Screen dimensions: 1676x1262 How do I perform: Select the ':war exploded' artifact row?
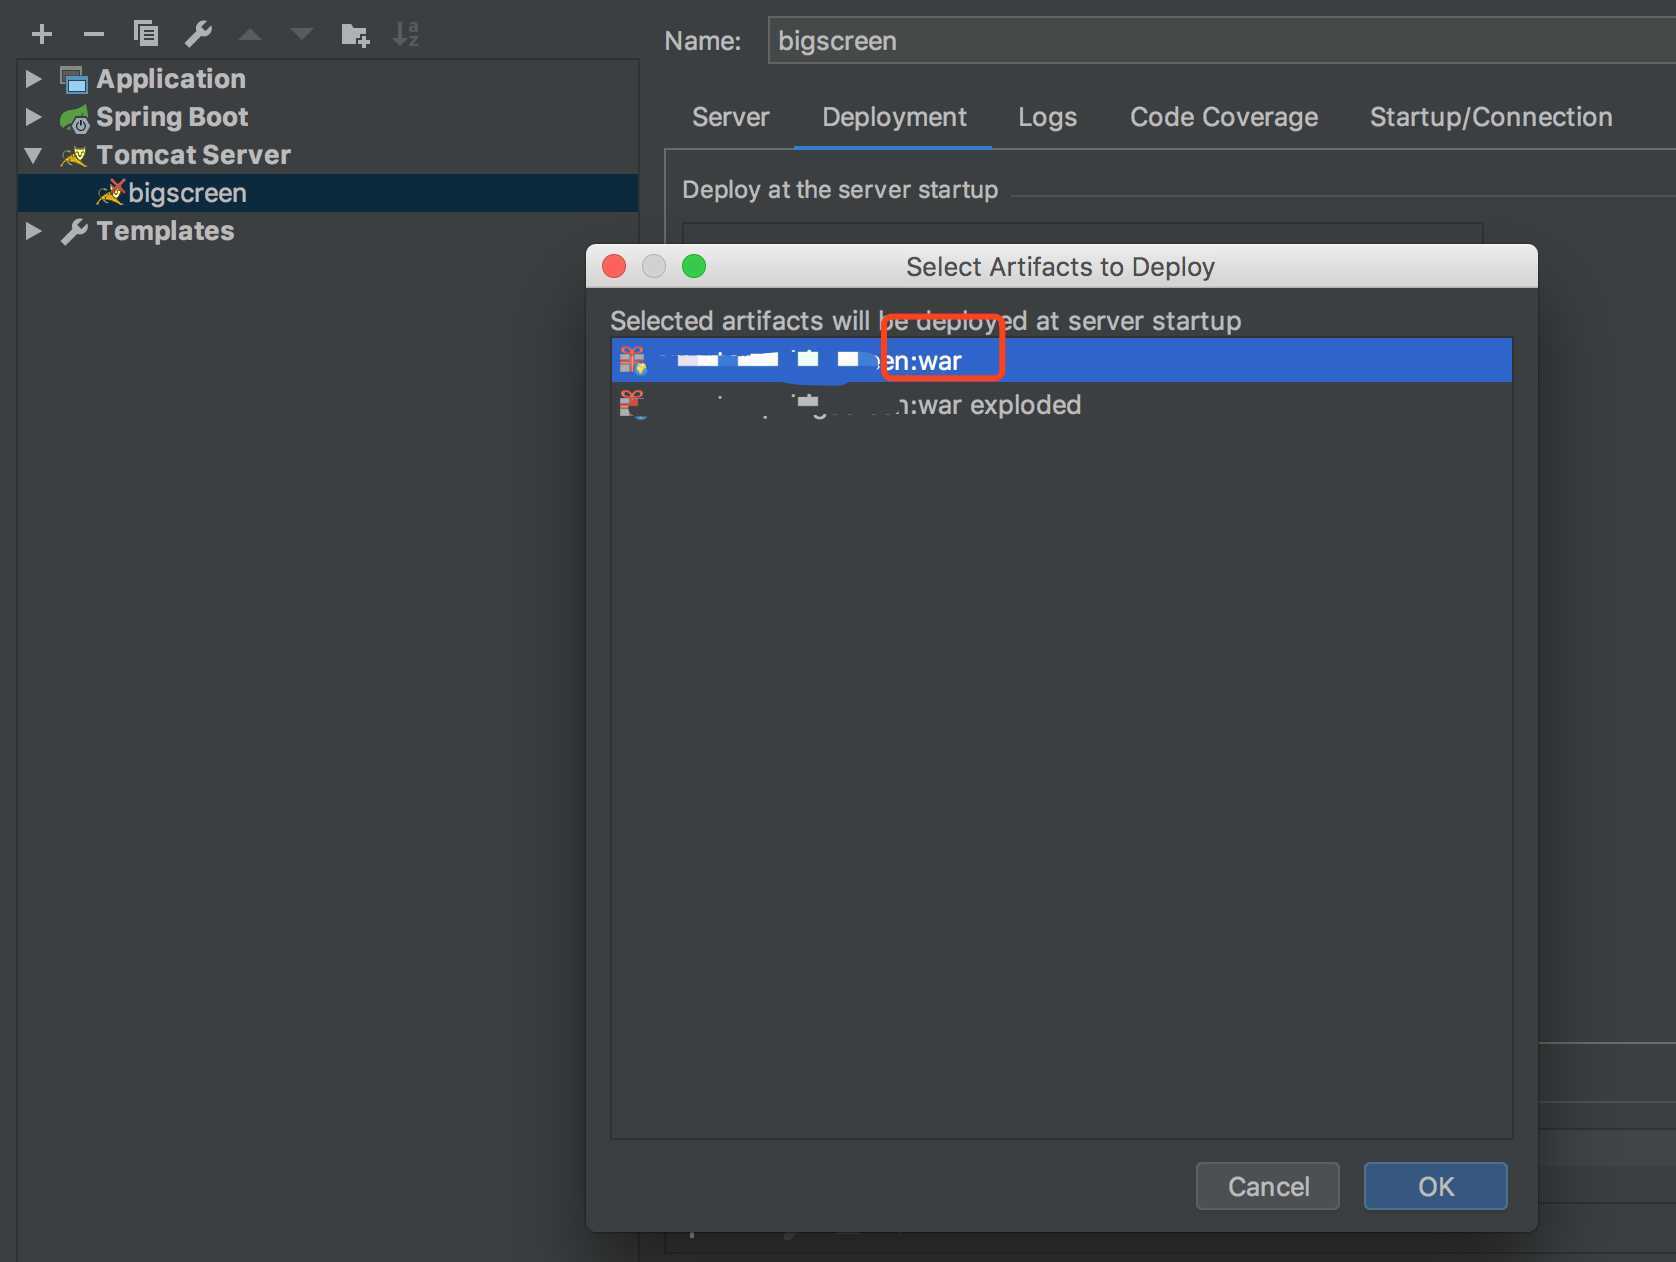pyautogui.click(x=1062, y=404)
